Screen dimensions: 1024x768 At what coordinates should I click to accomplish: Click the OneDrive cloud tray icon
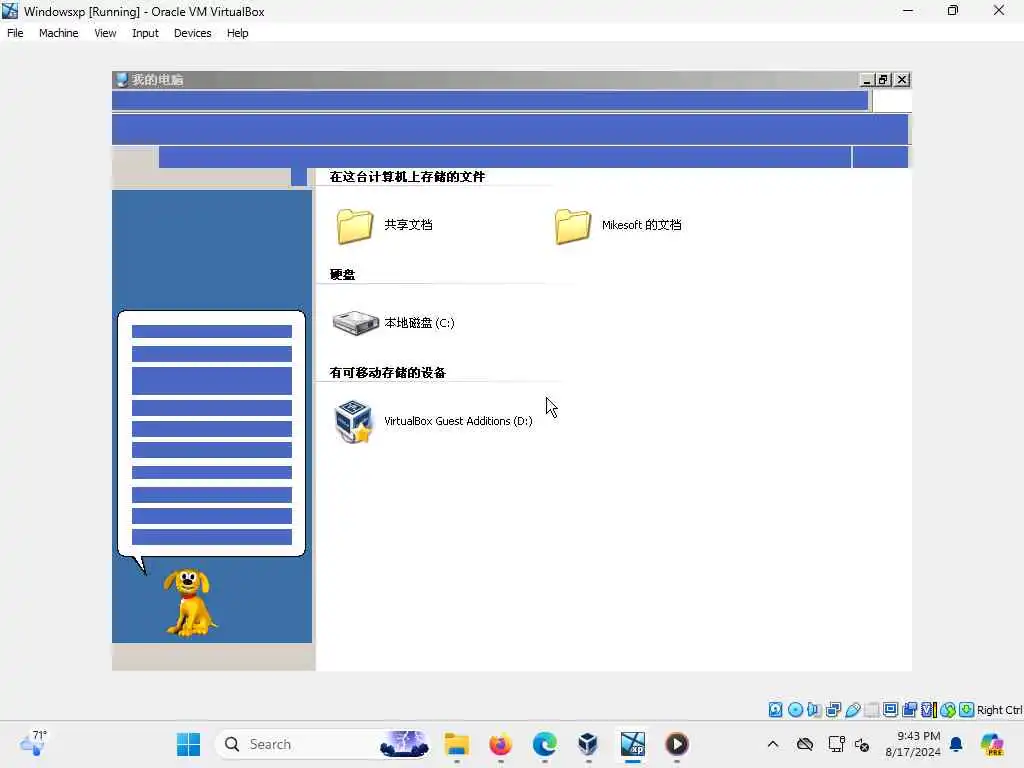coord(805,744)
